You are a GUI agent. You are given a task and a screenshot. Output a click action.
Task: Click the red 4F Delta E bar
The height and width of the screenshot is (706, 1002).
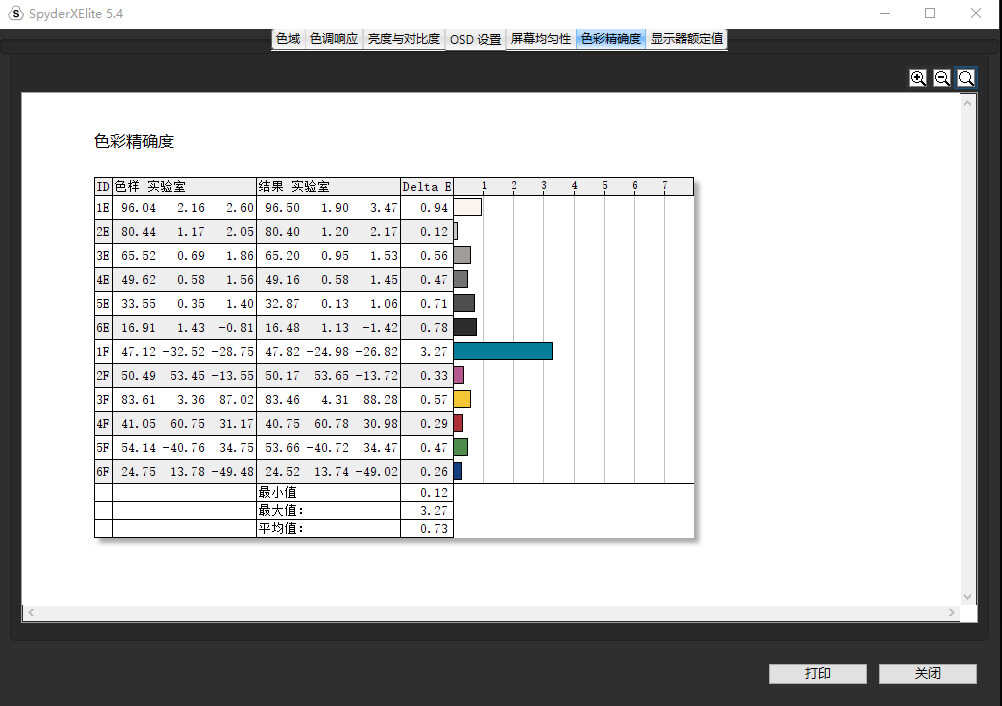click(x=458, y=423)
